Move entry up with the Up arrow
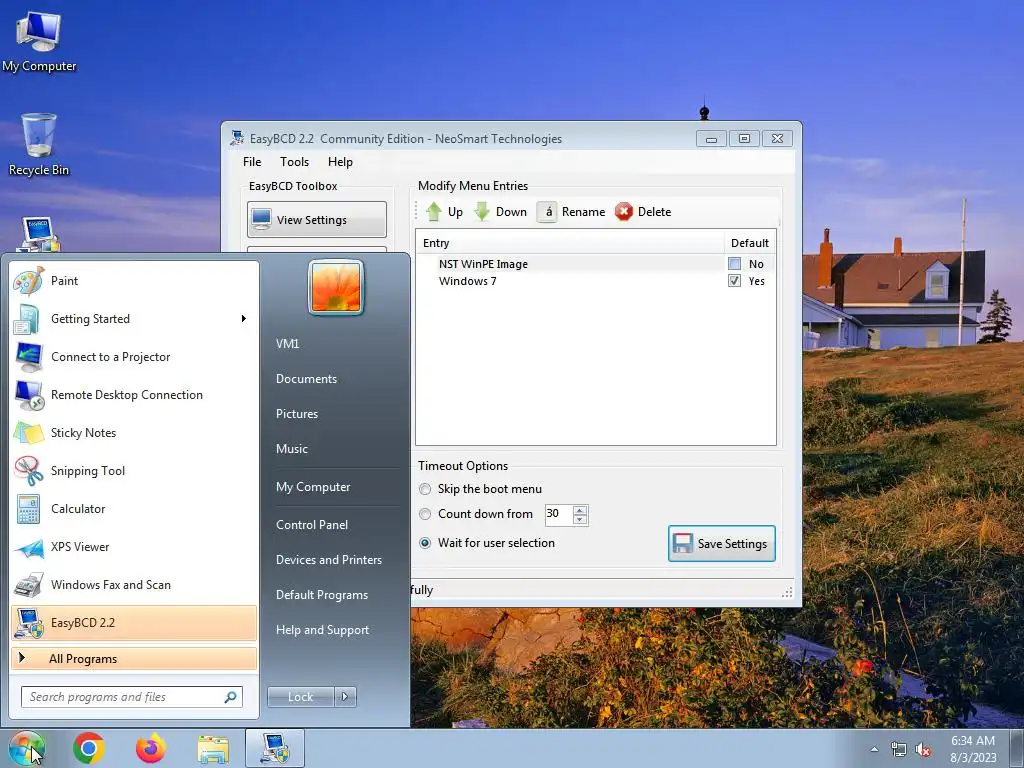This screenshot has height=768, width=1024. [444, 212]
